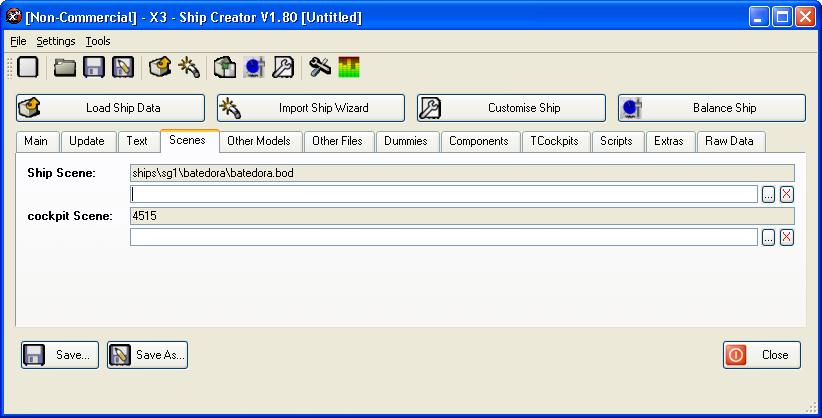Viewport: 822px width, 418px height.
Task: Open file using toolbar folder icon
Action: click(x=64, y=67)
